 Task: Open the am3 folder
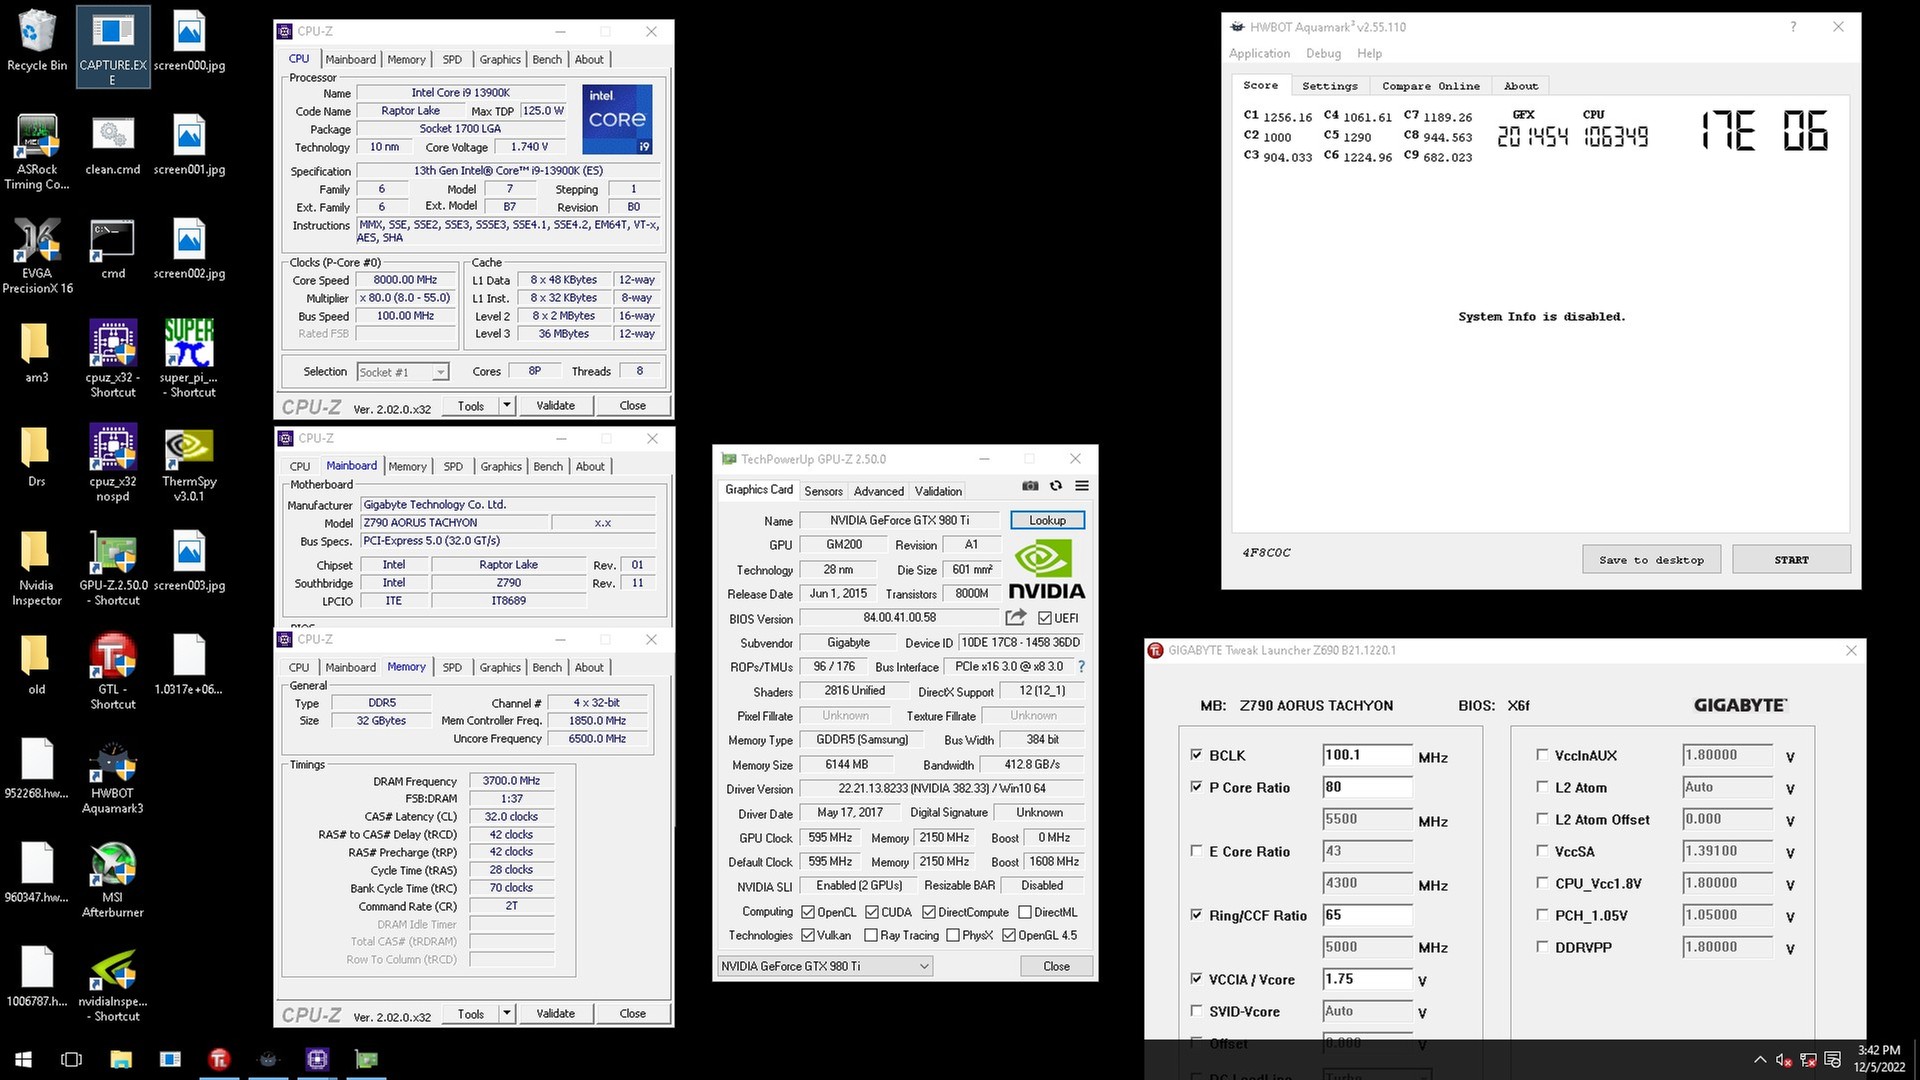(x=37, y=354)
